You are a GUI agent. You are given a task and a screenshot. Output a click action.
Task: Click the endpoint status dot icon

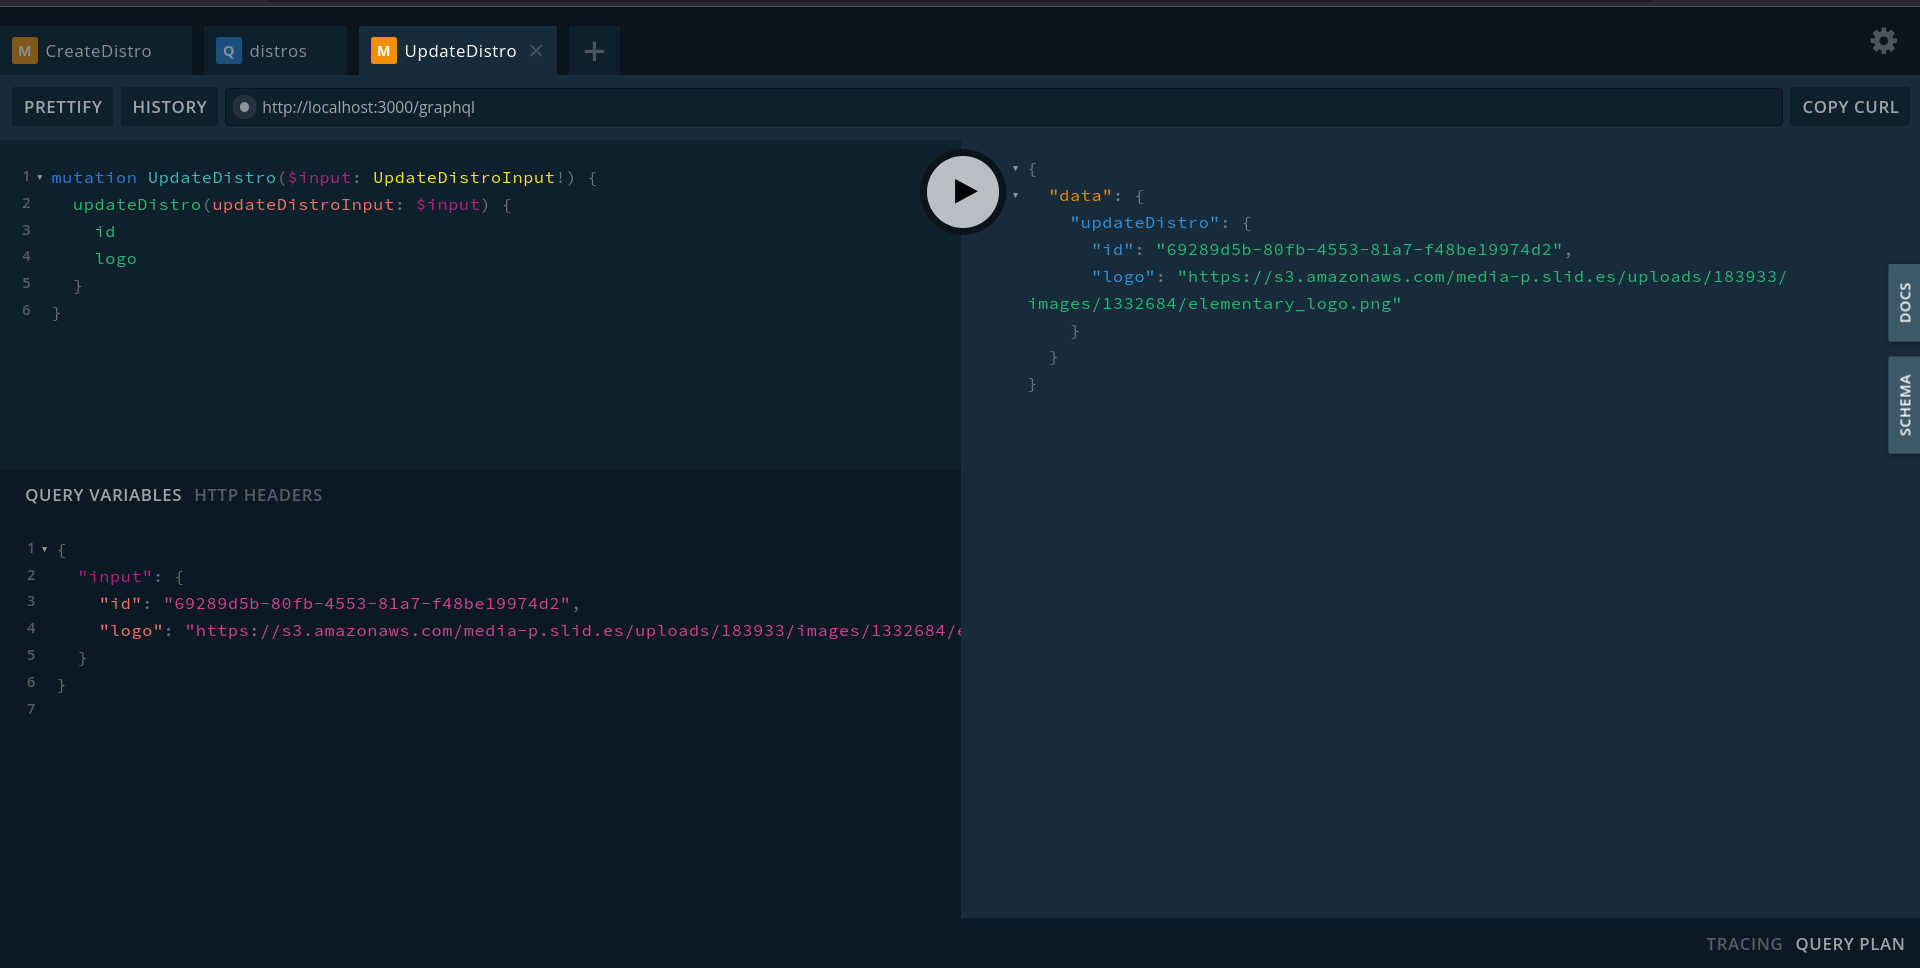click(244, 107)
